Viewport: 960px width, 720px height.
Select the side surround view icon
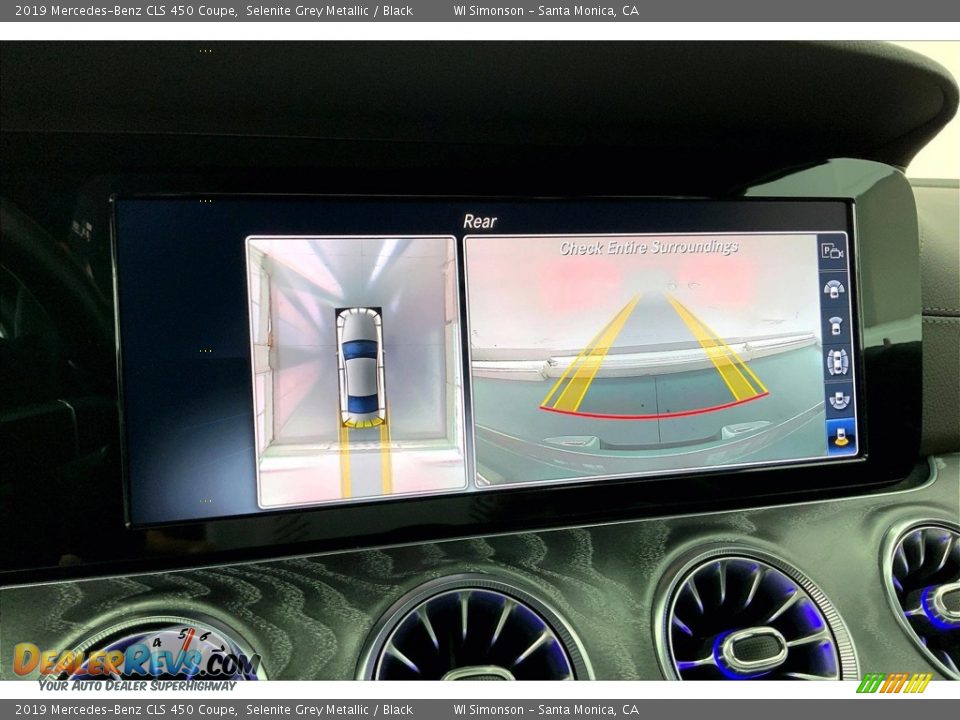coord(837,362)
